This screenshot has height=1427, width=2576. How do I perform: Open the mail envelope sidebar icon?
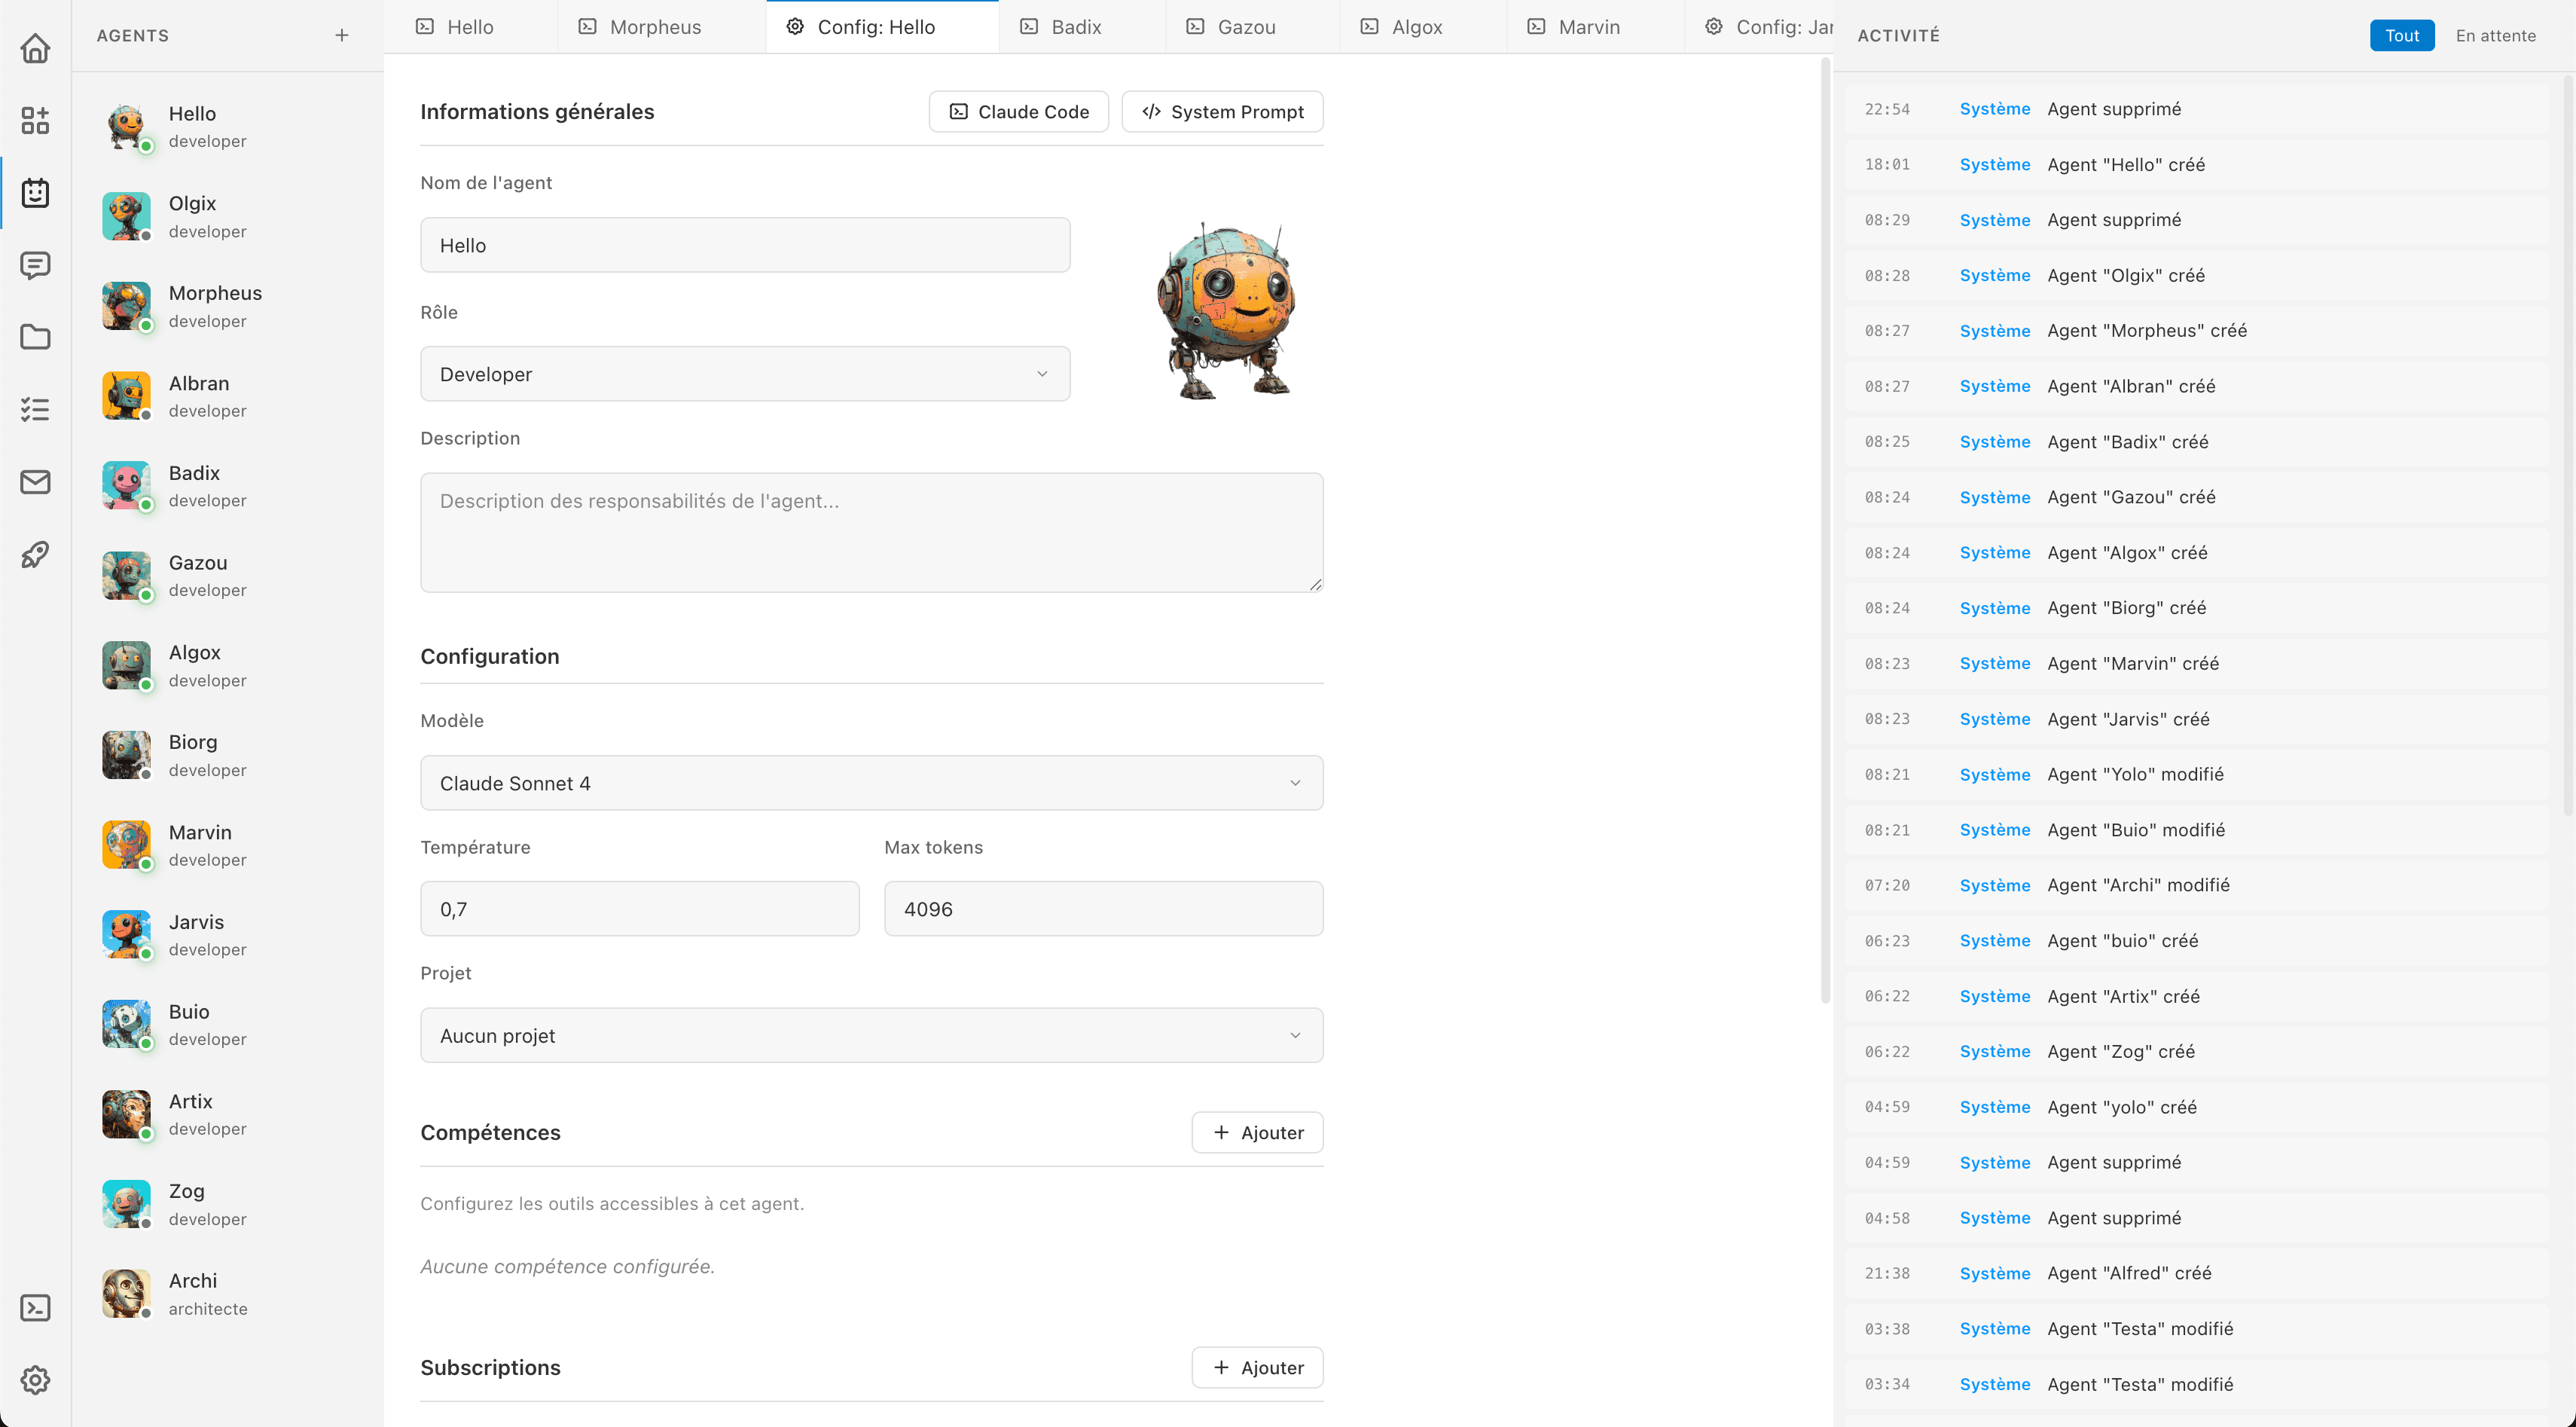tap(35, 482)
